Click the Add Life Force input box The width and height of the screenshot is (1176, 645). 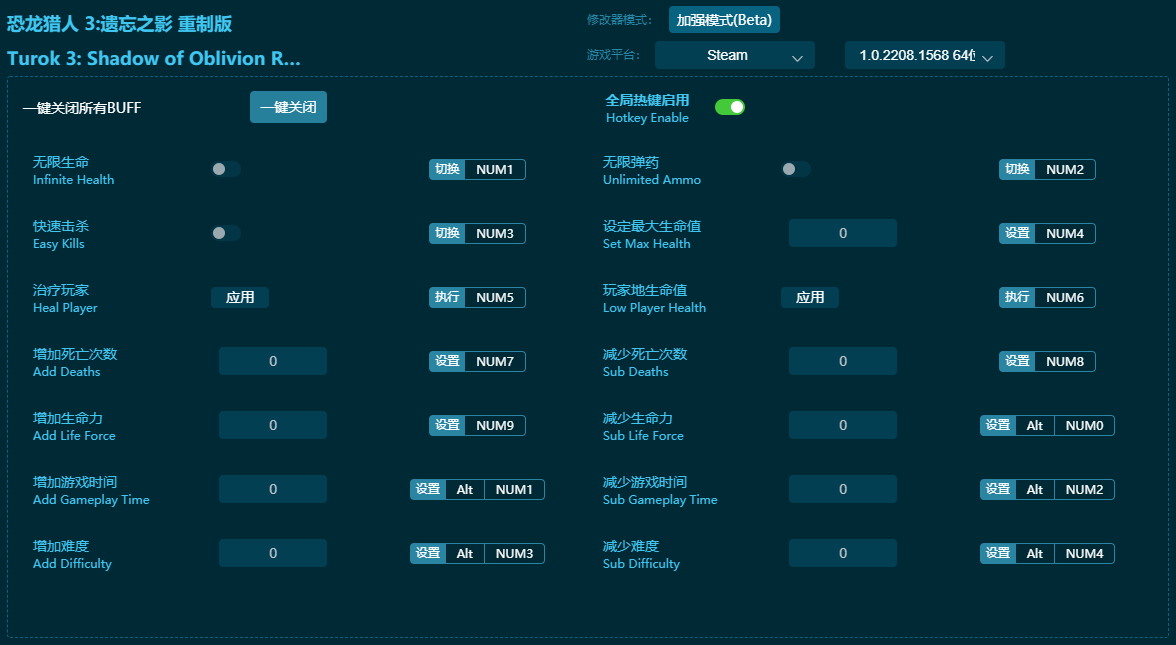pos(272,424)
